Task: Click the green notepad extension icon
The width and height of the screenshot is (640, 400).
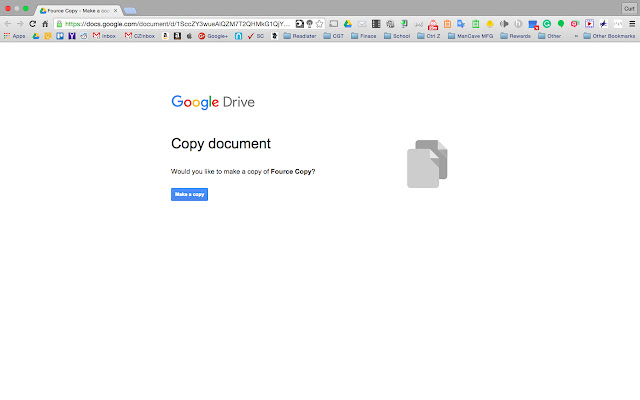Action: 476,24
